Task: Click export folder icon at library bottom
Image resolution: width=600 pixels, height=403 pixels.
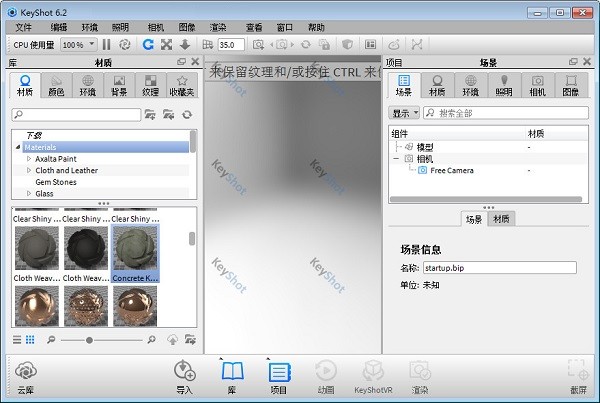Action: click(x=190, y=339)
